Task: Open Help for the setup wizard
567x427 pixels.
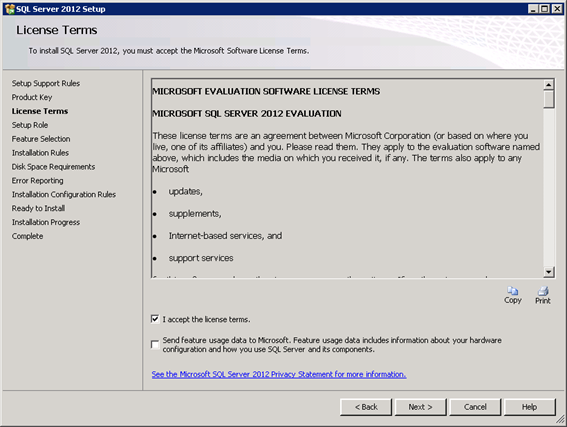Action: [529, 407]
